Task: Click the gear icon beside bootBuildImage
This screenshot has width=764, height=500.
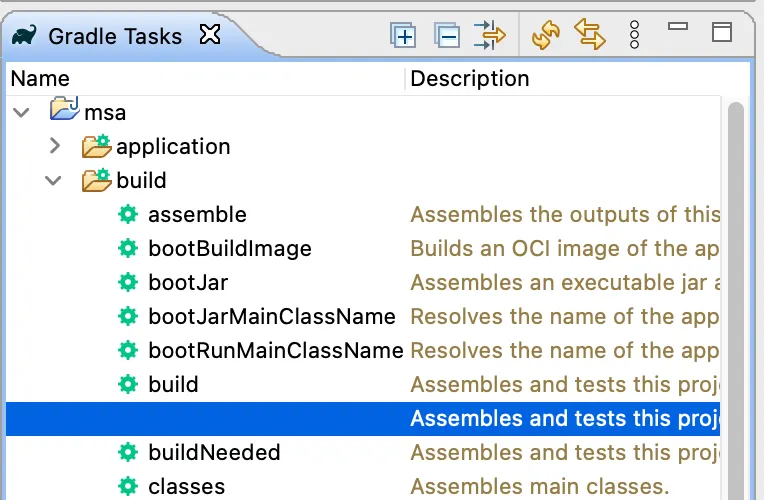Action: [127, 249]
